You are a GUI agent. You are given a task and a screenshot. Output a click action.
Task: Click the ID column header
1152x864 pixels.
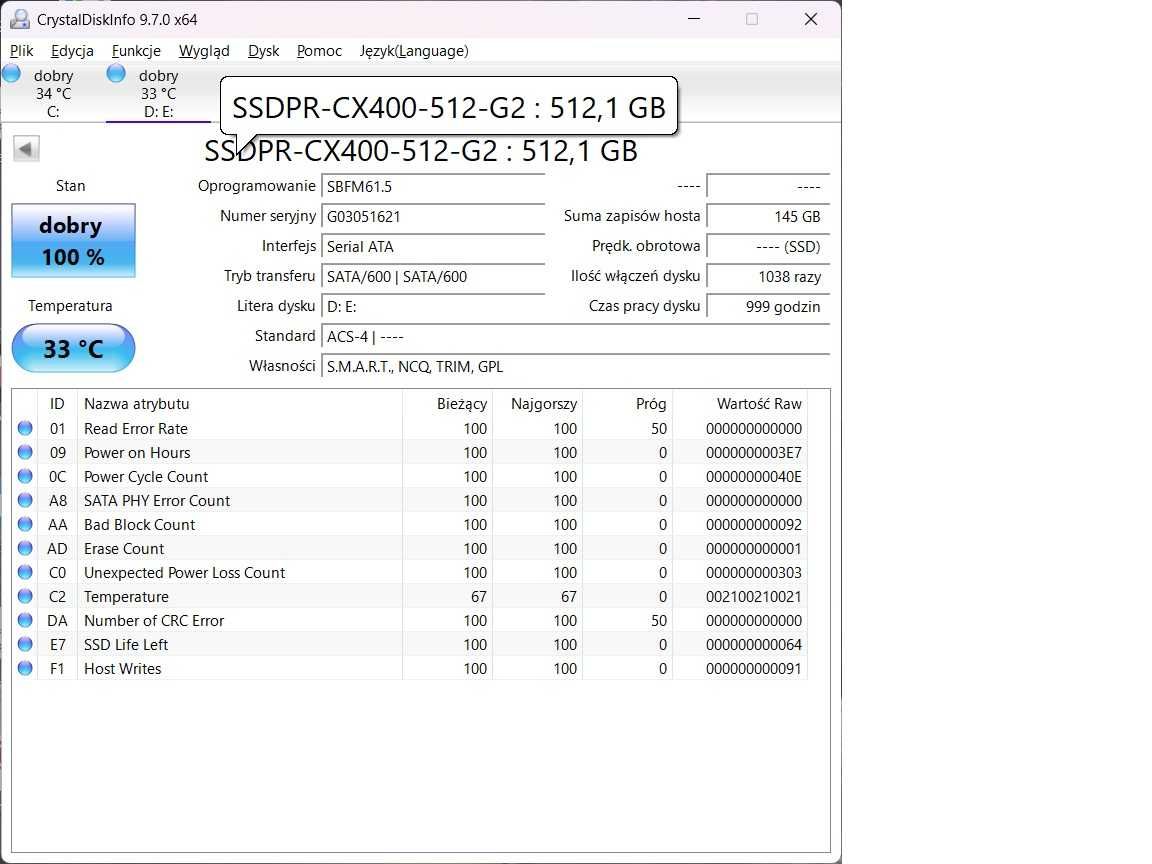pos(57,403)
